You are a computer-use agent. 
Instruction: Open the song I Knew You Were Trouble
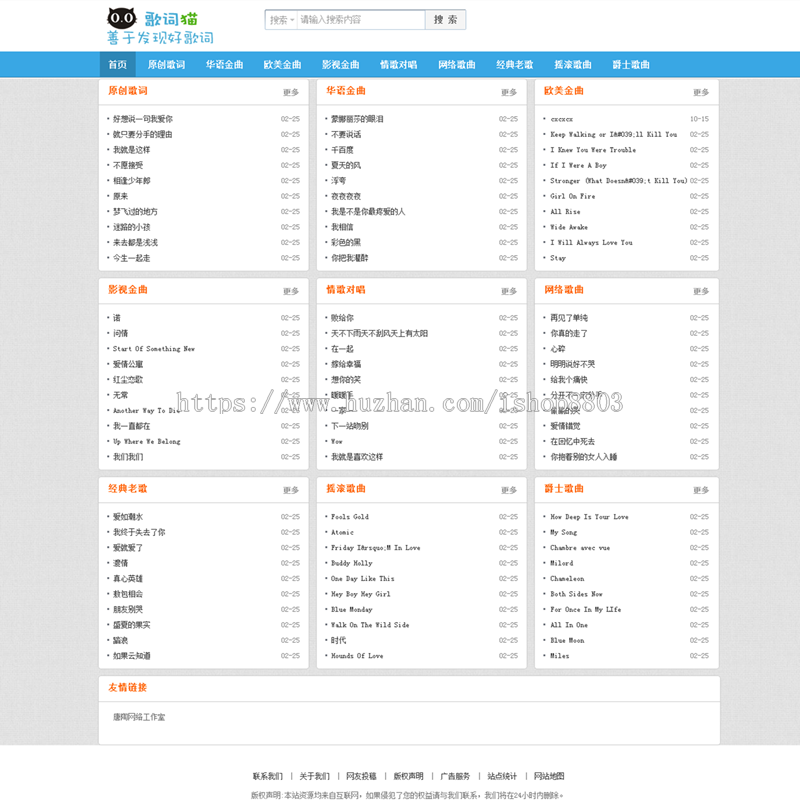(593, 150)
